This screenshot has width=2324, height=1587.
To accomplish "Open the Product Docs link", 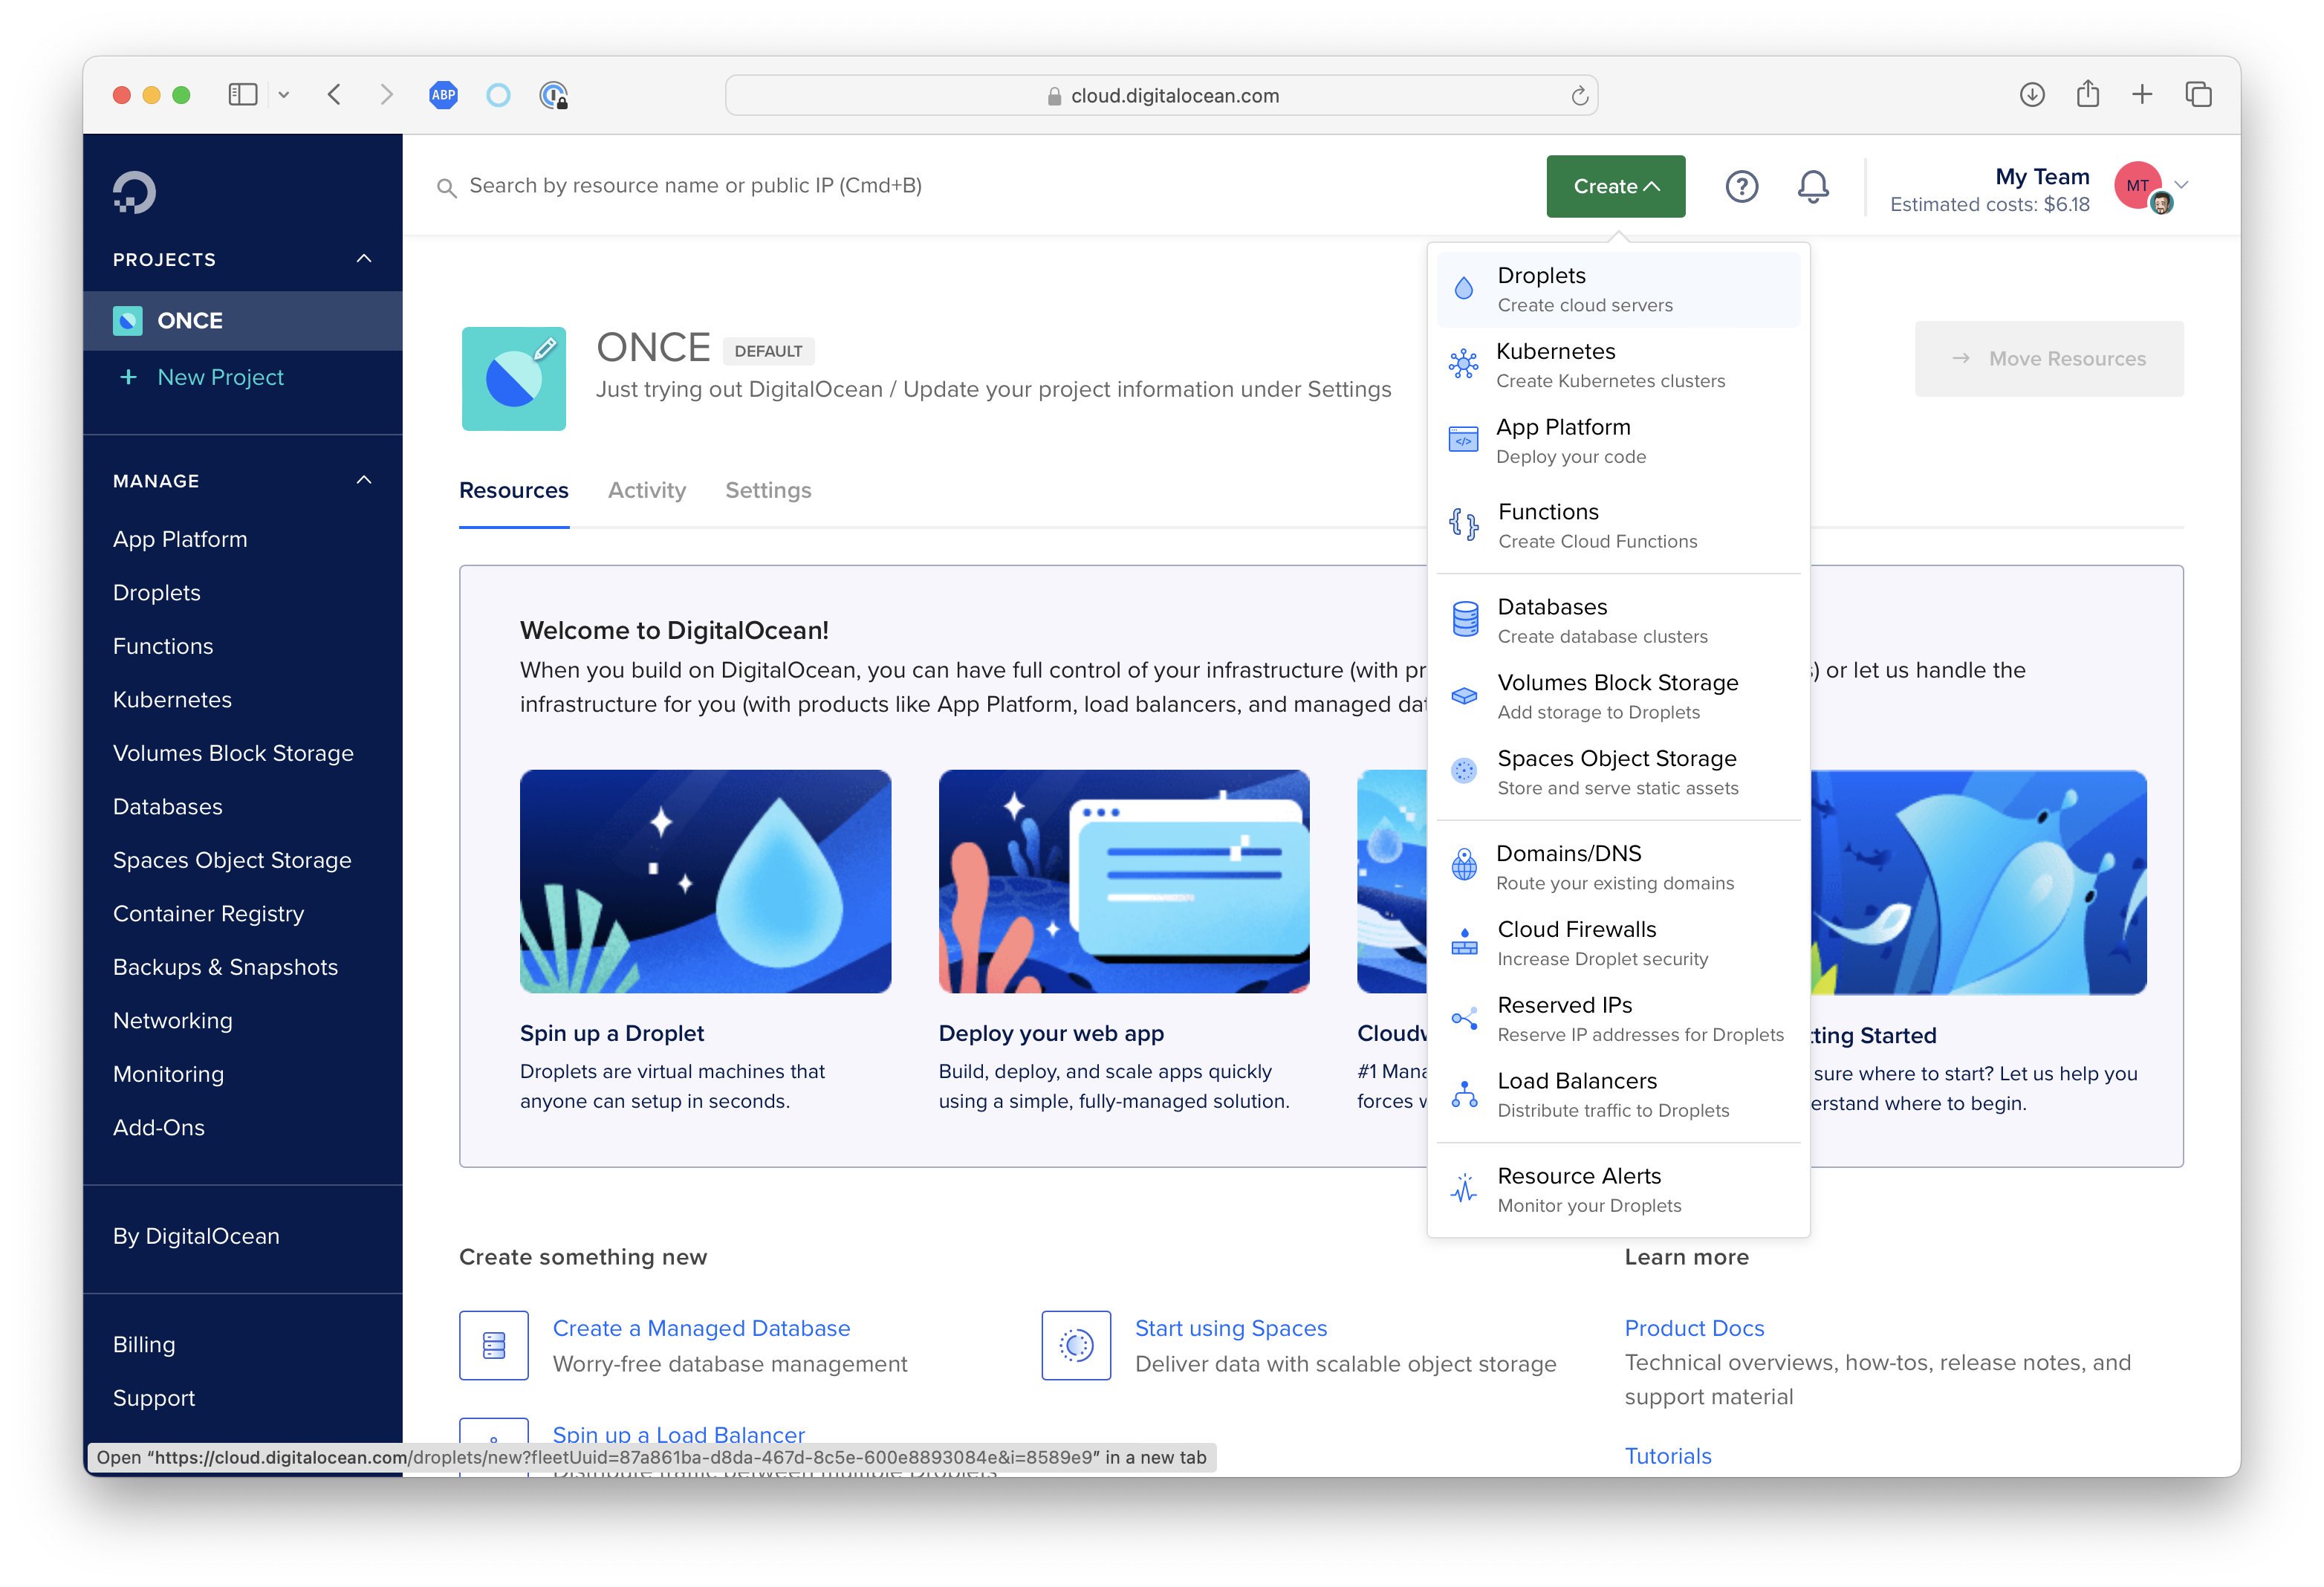I will [1694, 1328].
